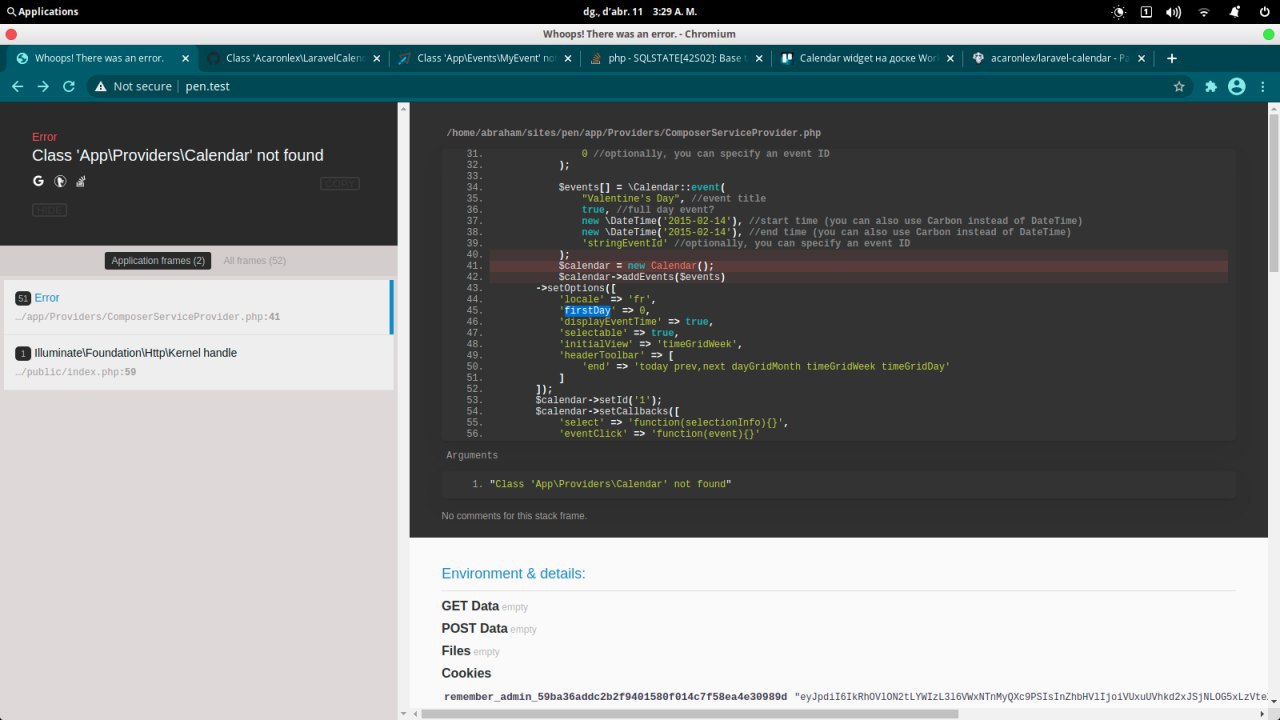Open the brightness indicator in system tray
The width and height of the screenshot is (1280, 720).
[1118, 11]
